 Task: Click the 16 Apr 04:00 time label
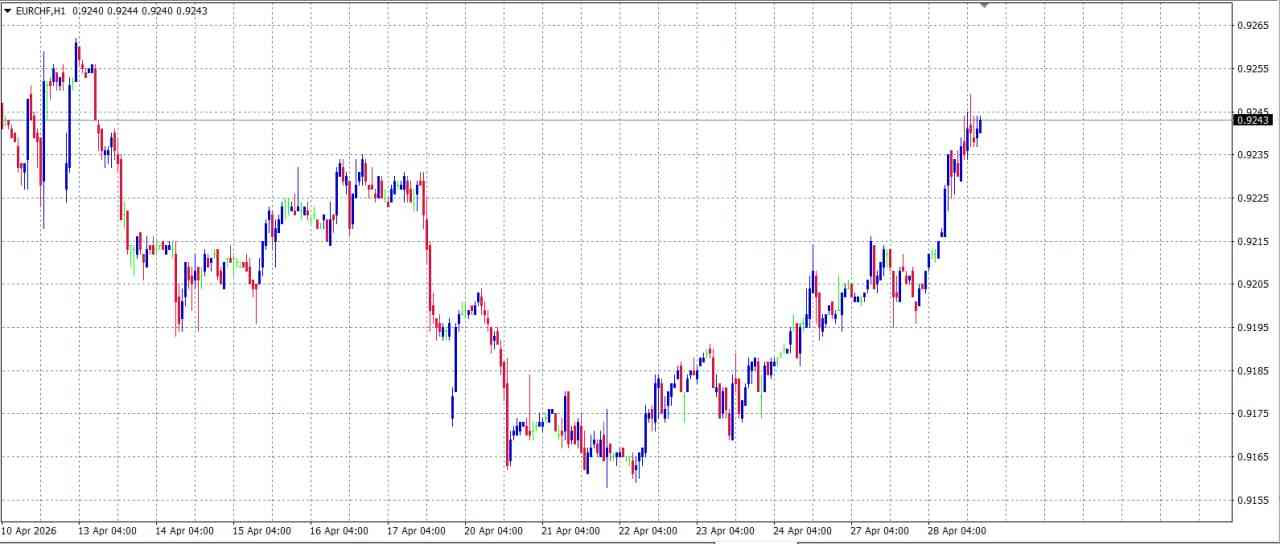click(x=340, y=531)
